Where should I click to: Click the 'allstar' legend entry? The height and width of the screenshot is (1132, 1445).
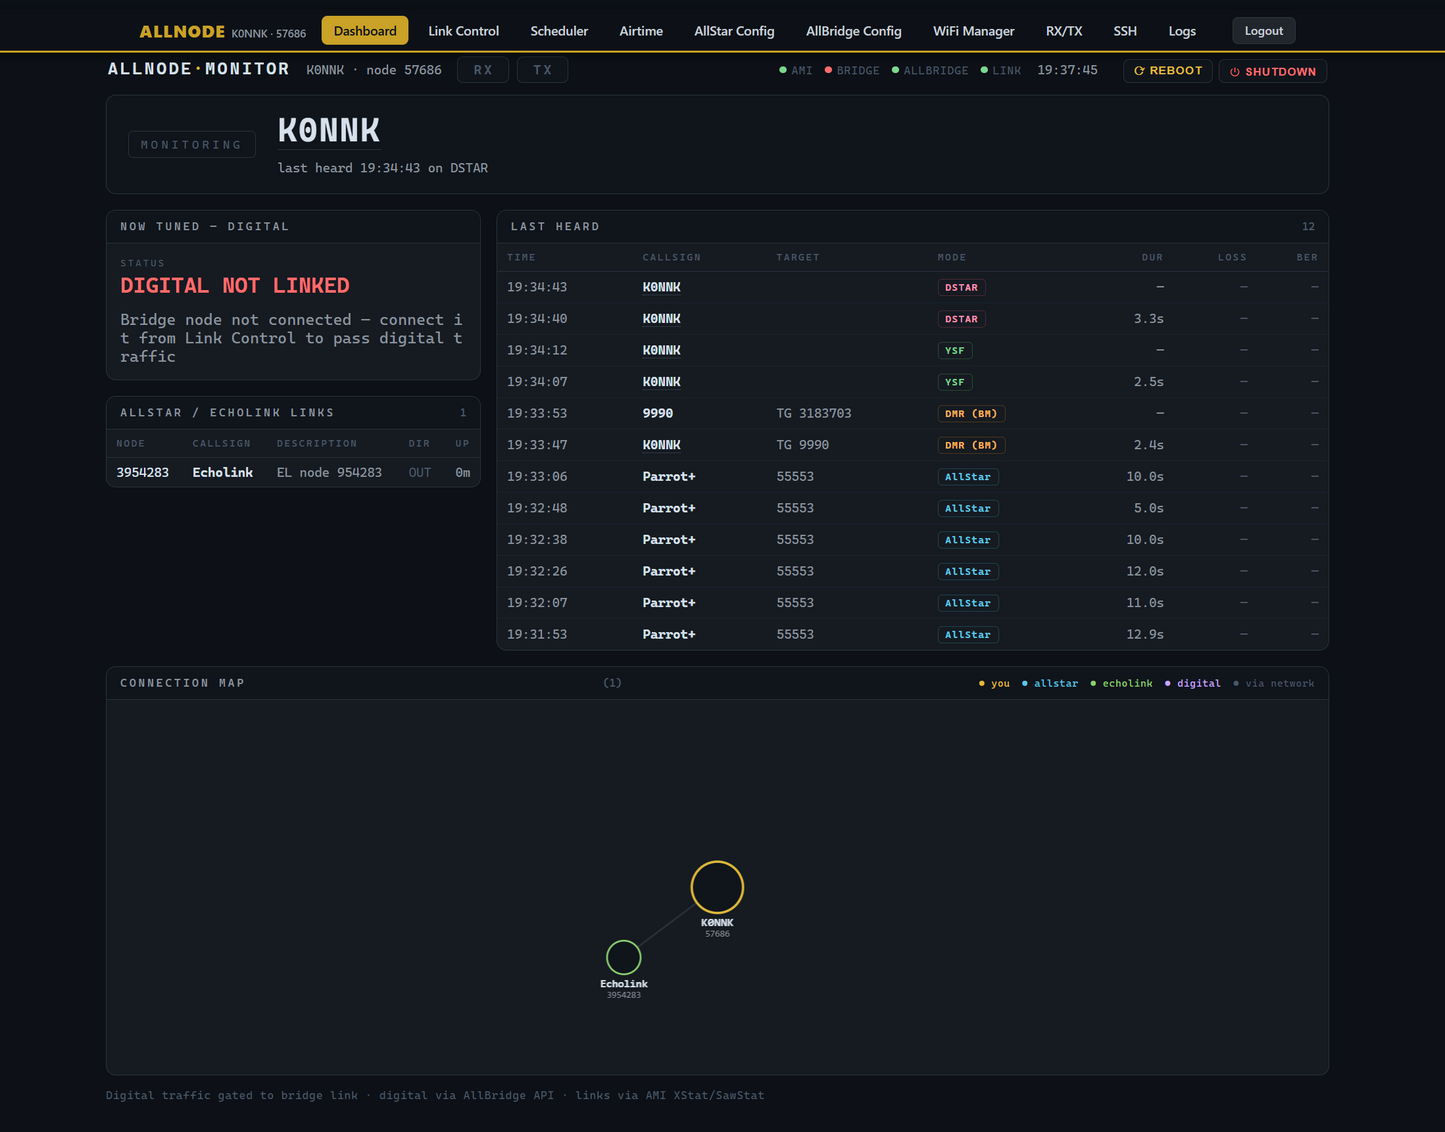click(1050, 684)
